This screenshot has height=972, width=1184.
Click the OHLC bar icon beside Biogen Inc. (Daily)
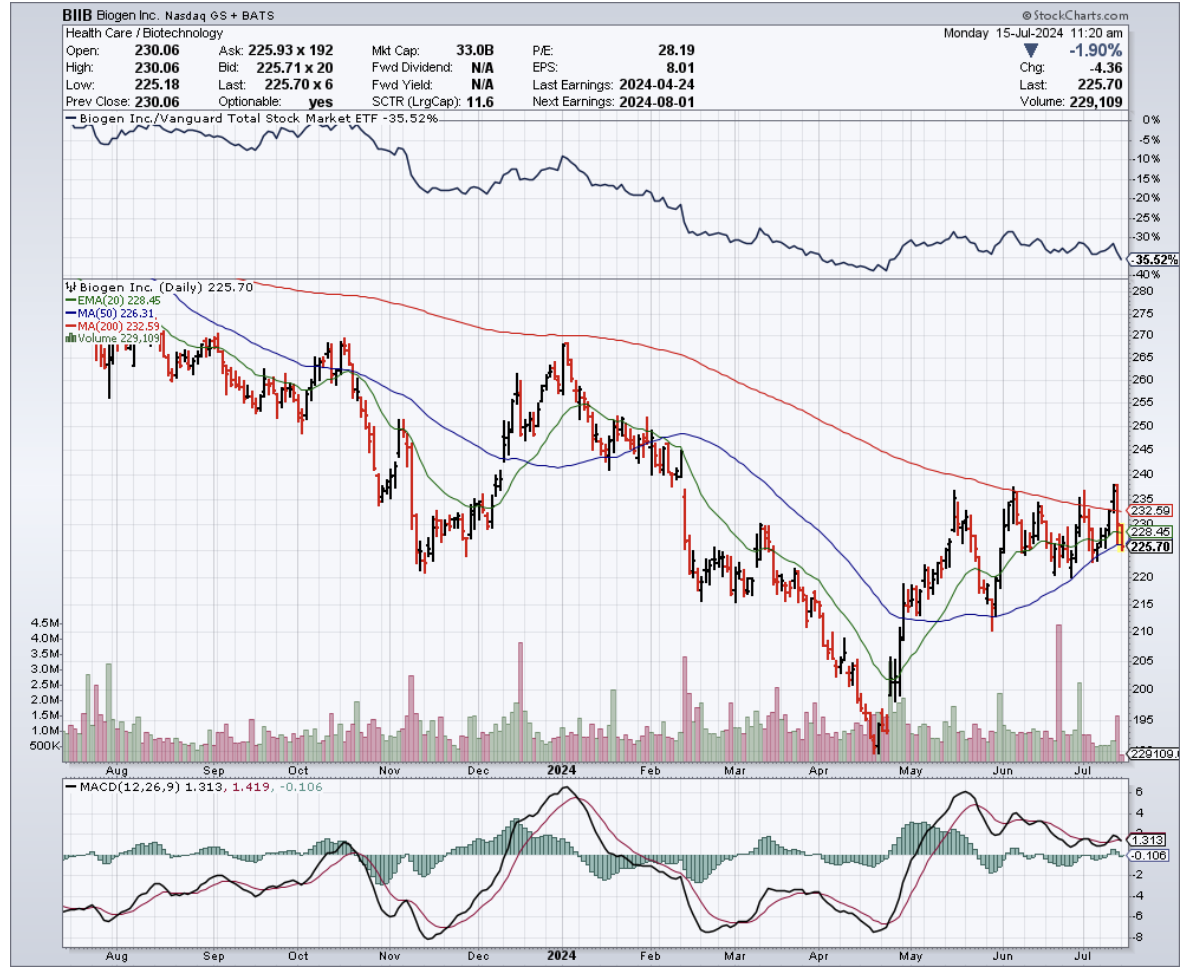[x=70, y=285]
